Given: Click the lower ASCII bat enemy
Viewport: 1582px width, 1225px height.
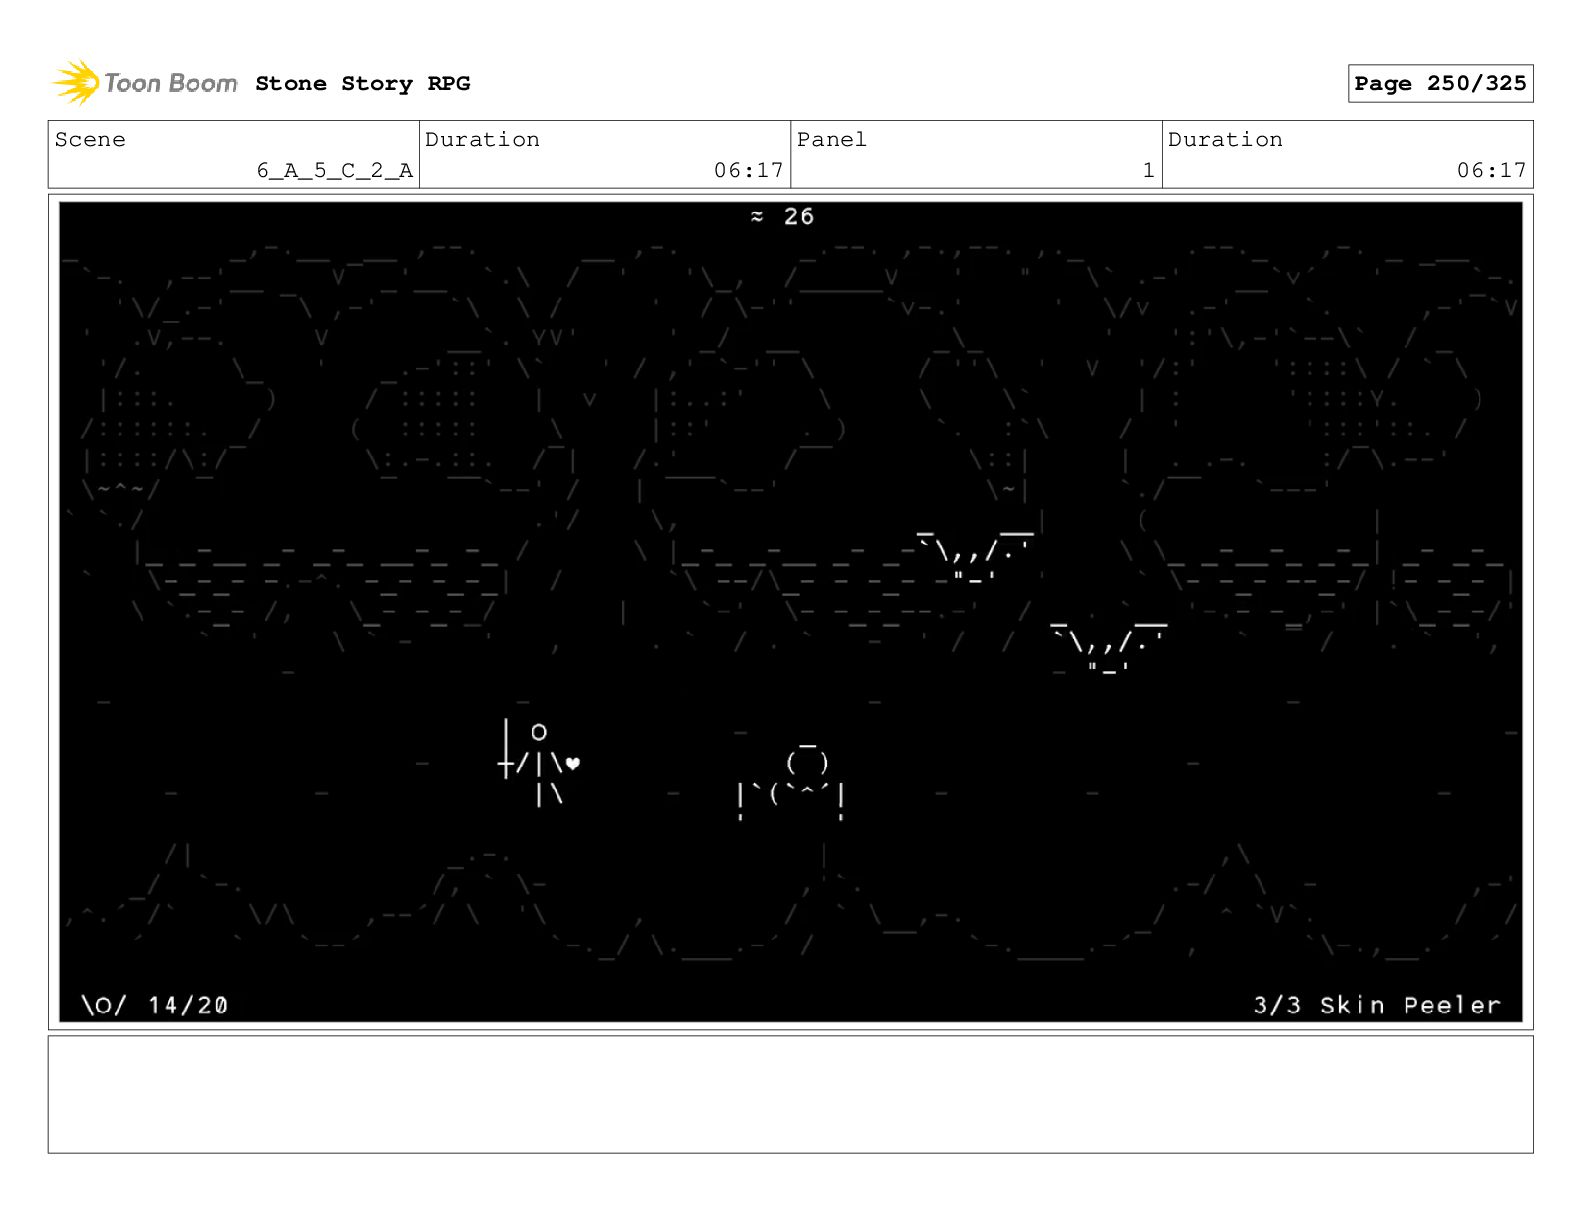Looking at the screenshot, I should pyautogui.click(x=1108, y=647).
